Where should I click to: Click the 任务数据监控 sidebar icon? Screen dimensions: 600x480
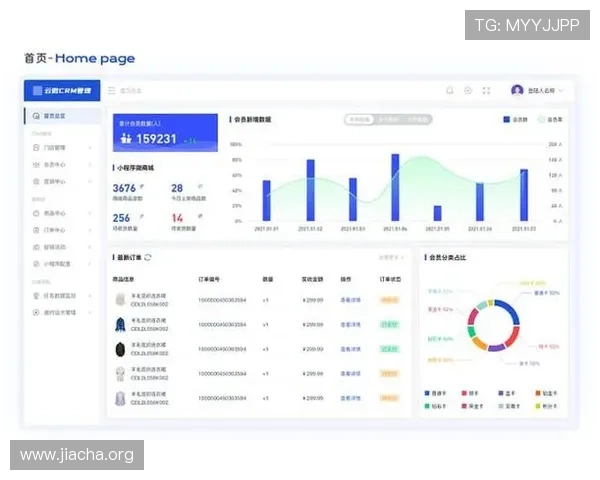tap(36, 296)
